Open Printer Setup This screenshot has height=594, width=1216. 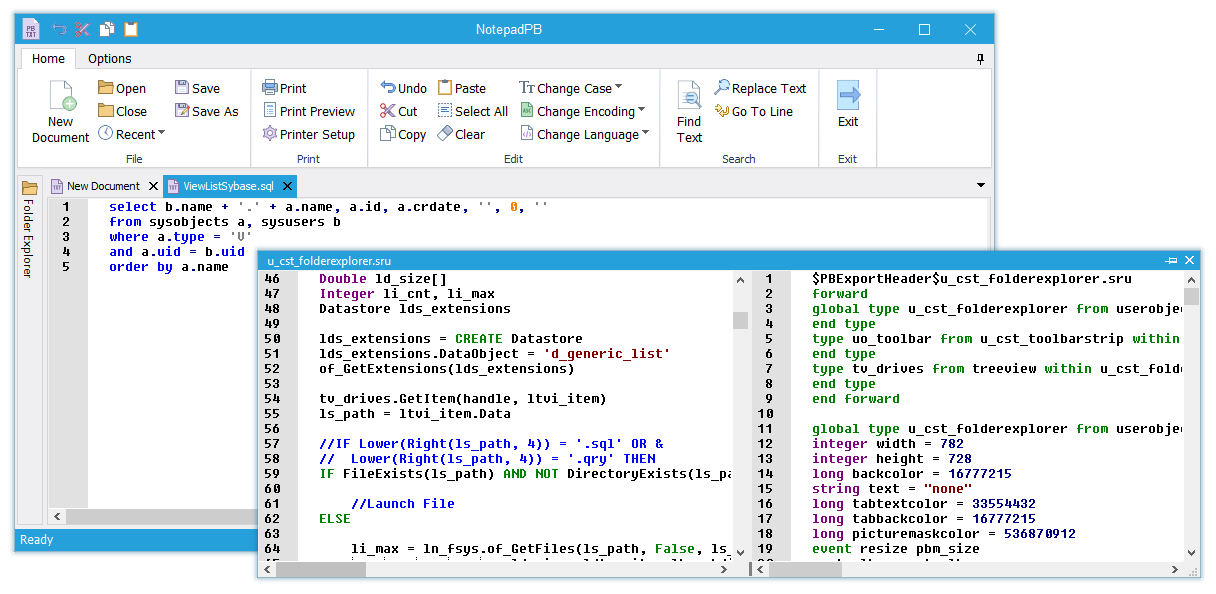pyautogui.click(x=309, y=134)
